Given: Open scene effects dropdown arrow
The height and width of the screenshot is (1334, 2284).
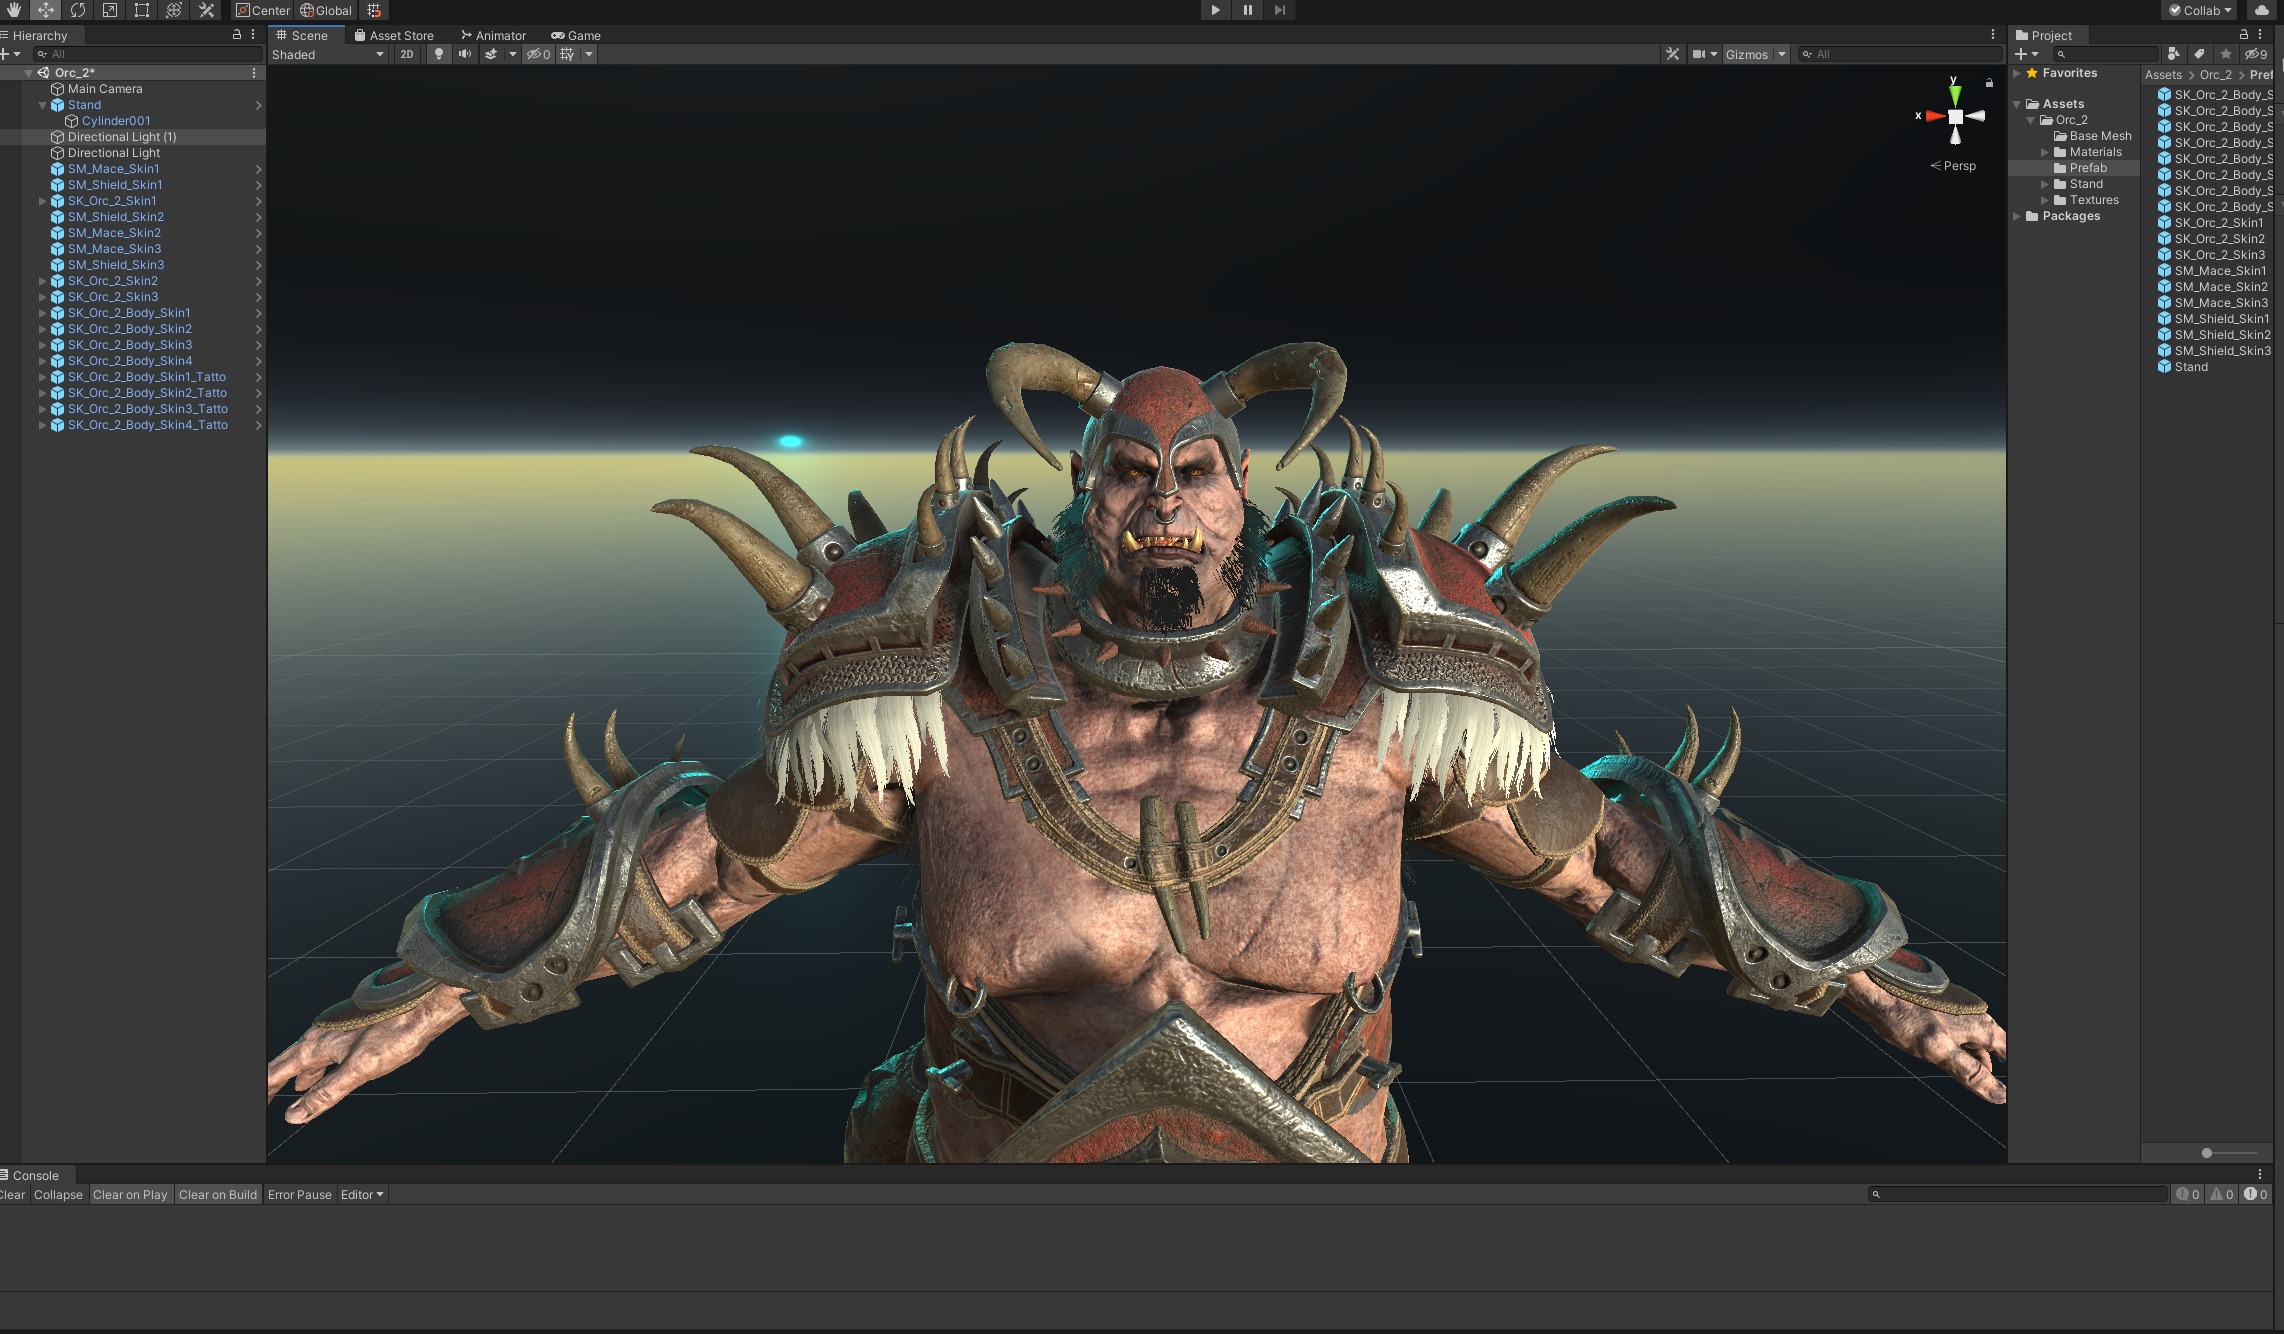Looking at the screenshot, I should (512, 54).
